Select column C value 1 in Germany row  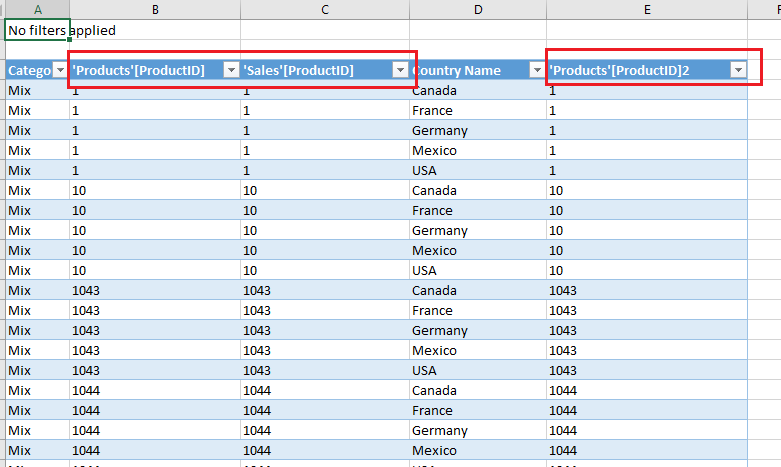325,130
